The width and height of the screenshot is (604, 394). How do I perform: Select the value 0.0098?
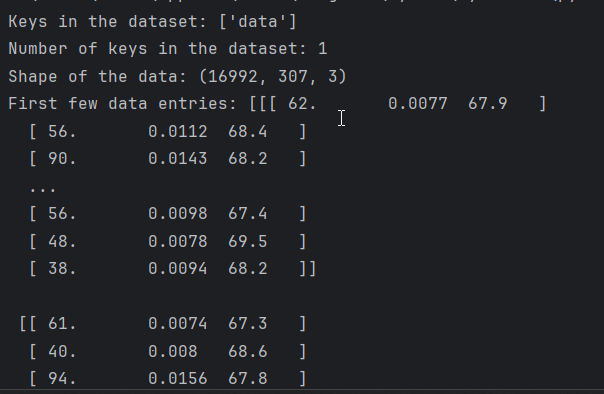(x=178, y=214)
